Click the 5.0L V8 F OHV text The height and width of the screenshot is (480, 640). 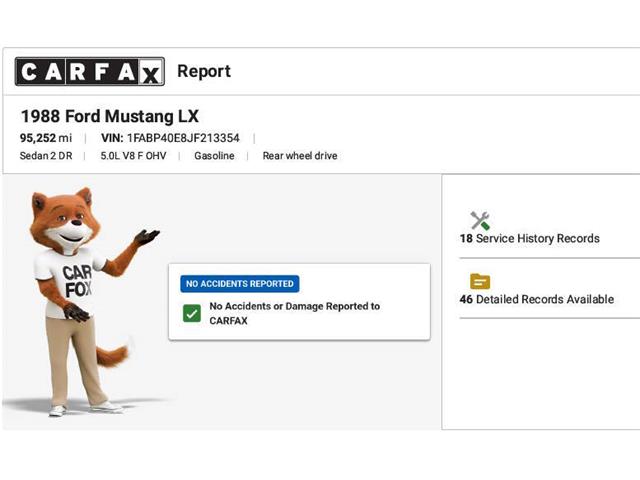pos(133,156)
